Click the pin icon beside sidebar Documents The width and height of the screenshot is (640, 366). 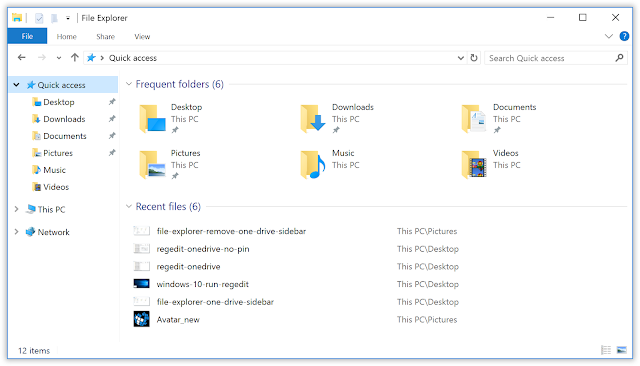point(112,135)
